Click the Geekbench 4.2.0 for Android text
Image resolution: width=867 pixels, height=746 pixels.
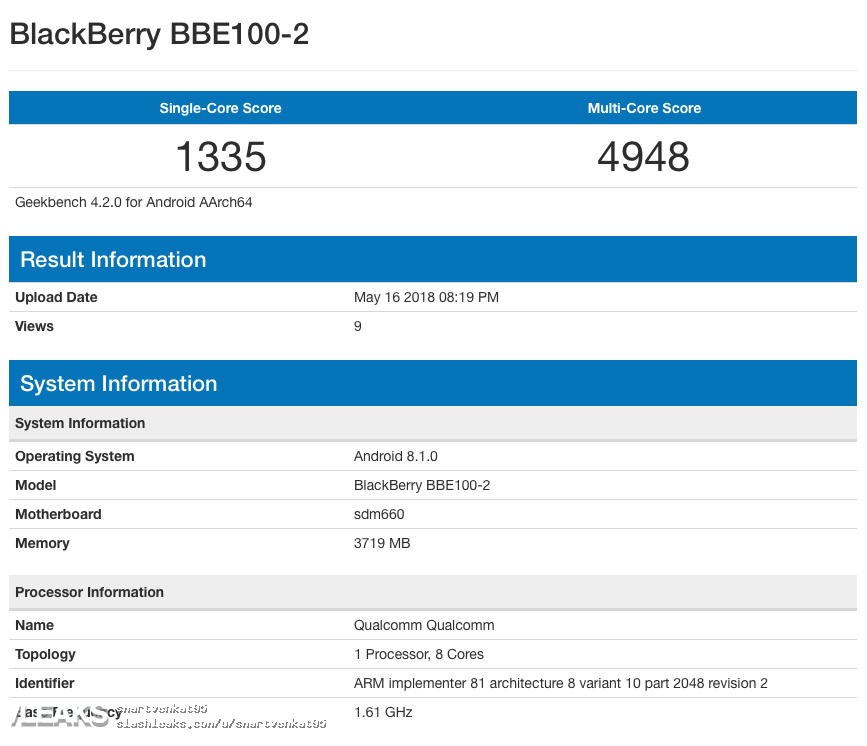pos(134,202)
